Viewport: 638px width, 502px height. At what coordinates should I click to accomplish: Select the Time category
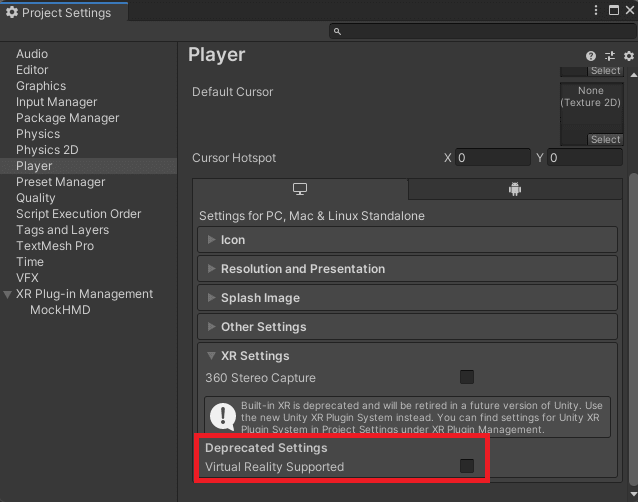point(30,262)
